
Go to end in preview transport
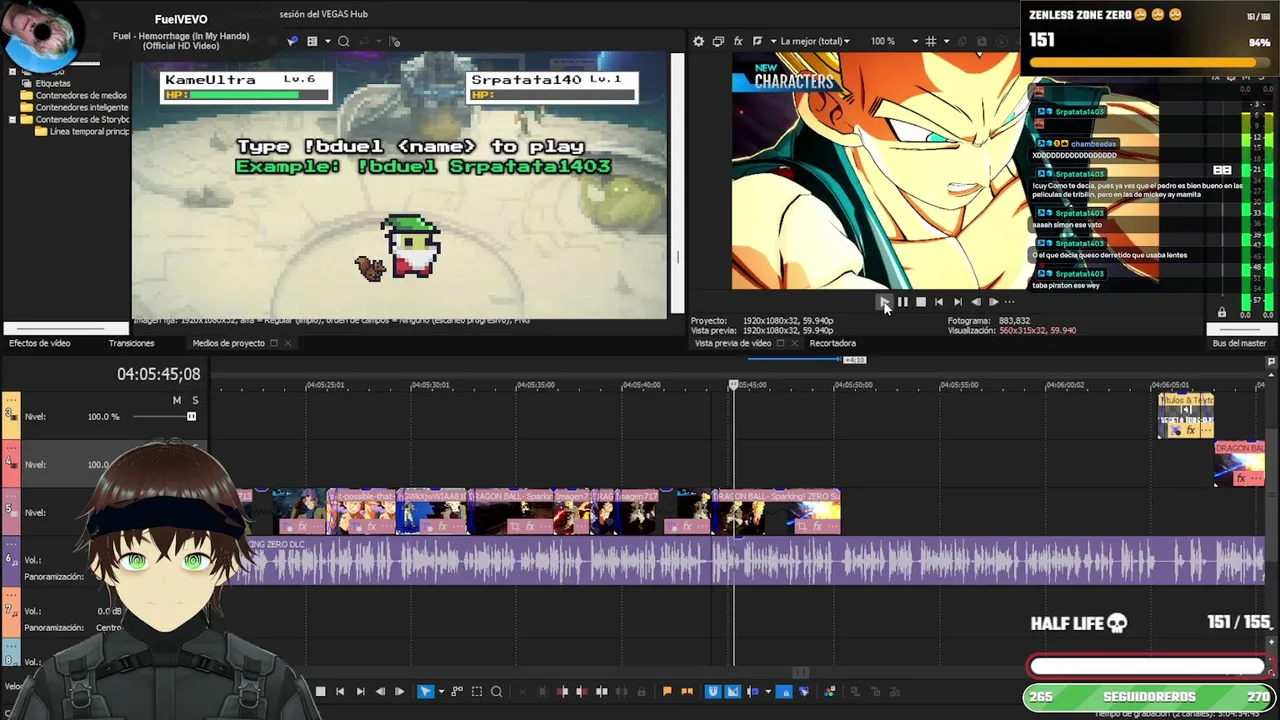957,301
